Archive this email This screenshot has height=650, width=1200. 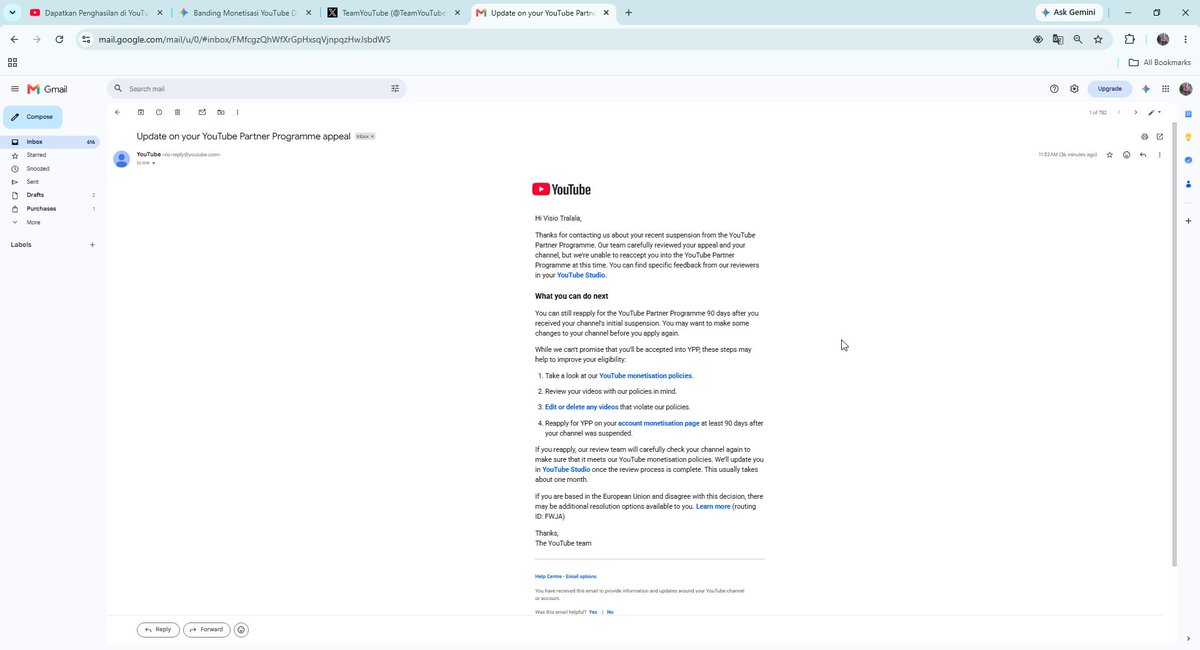point(141,112)
